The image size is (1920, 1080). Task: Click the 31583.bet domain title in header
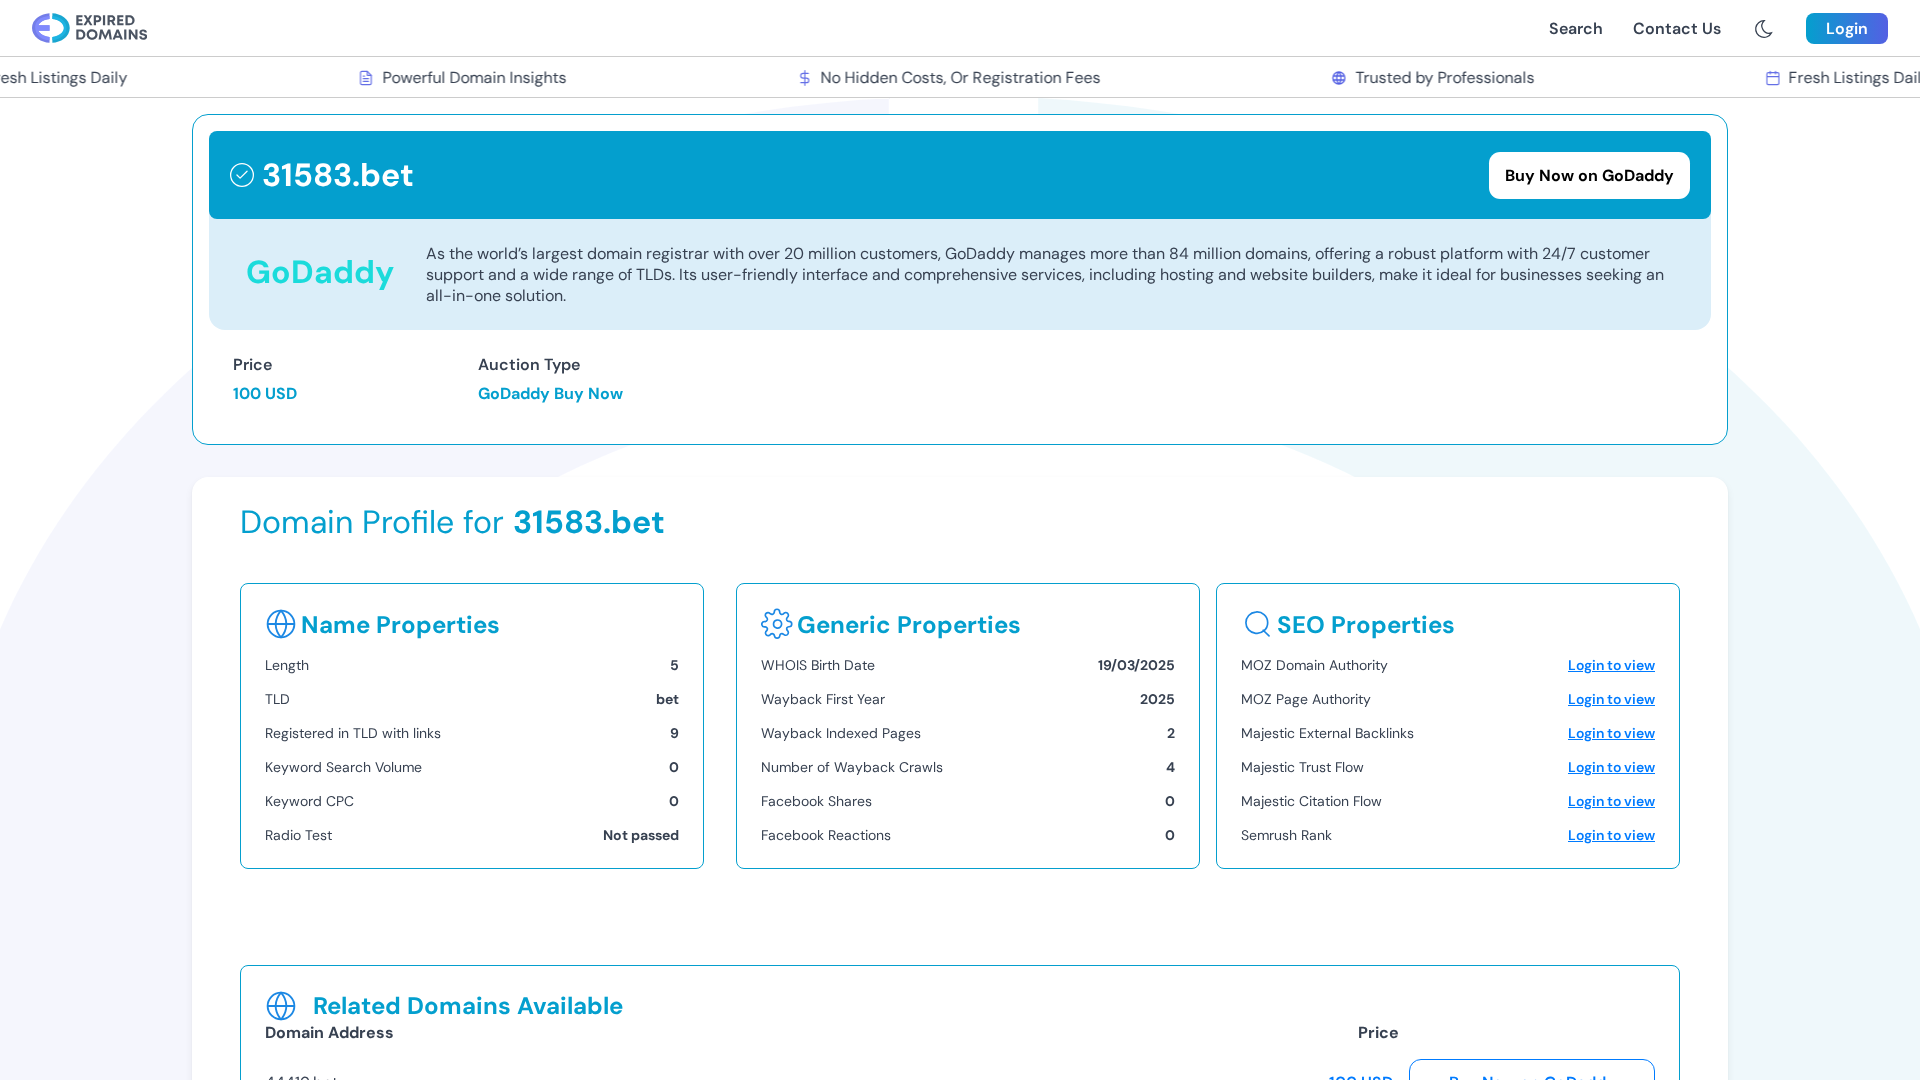point(337,175)
